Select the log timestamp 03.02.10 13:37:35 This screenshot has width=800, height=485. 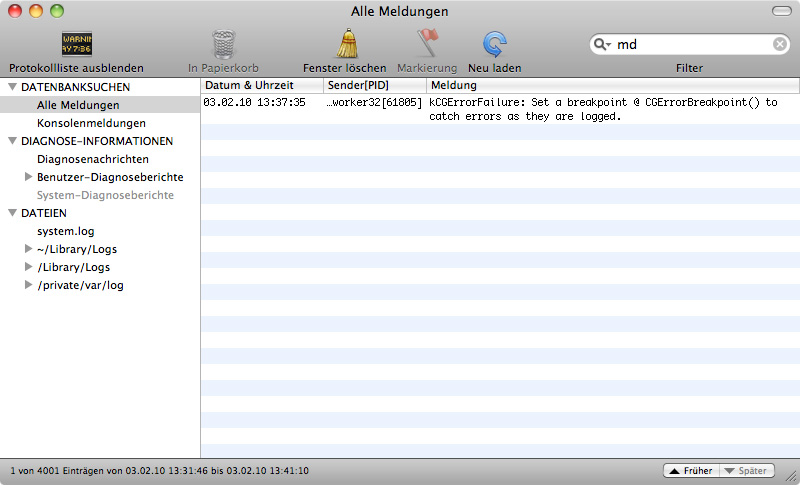point(254,103)
